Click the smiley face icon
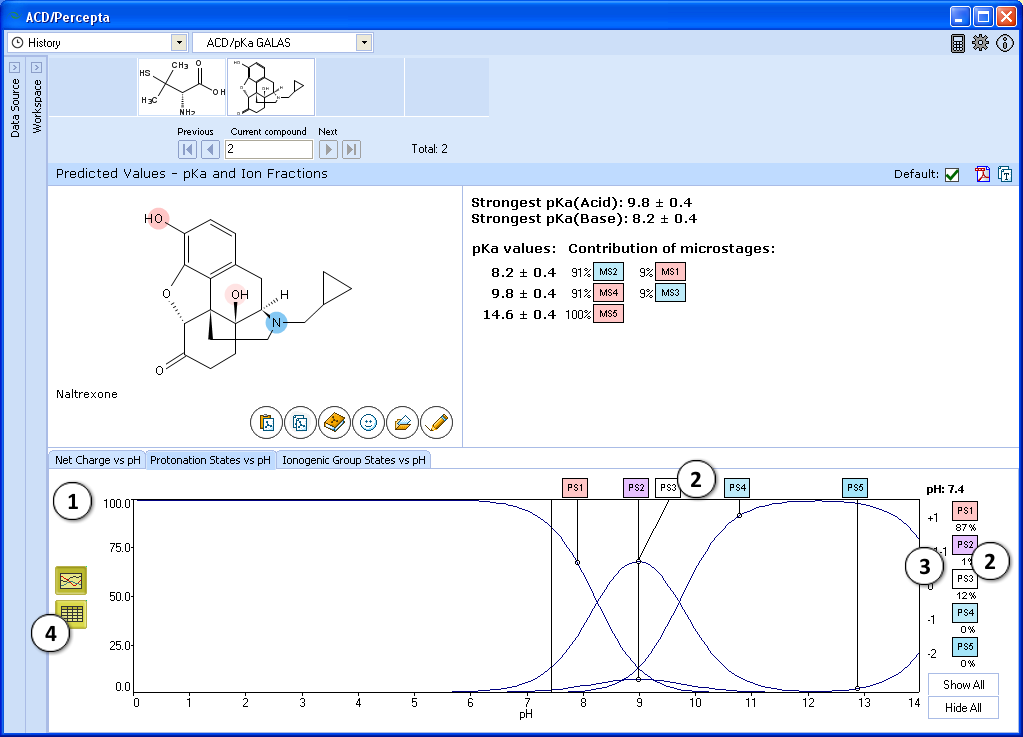 pos(369,423)
